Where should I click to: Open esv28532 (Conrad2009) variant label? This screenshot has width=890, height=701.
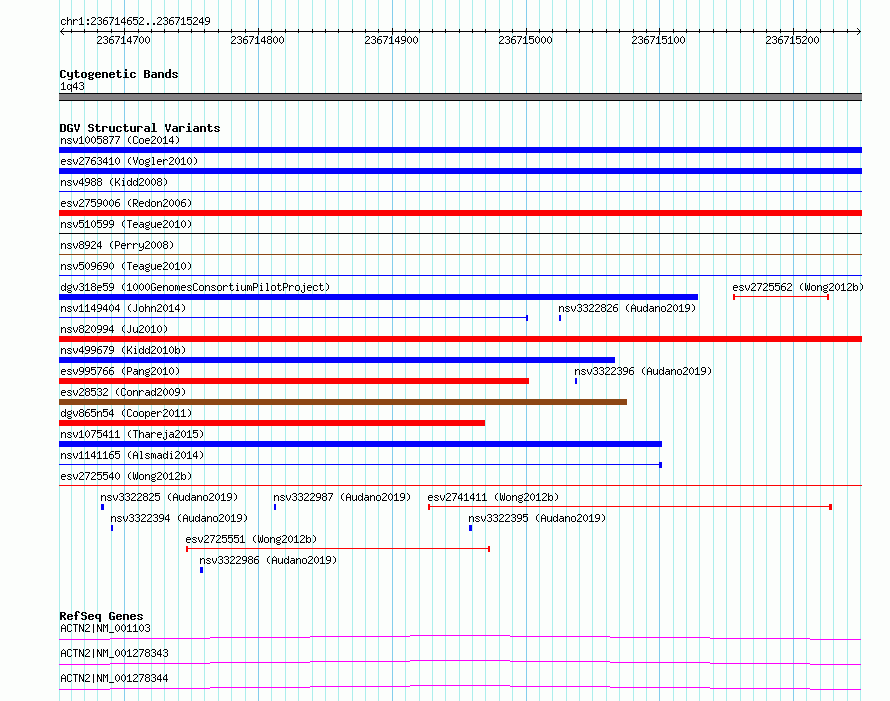point(123,392)
